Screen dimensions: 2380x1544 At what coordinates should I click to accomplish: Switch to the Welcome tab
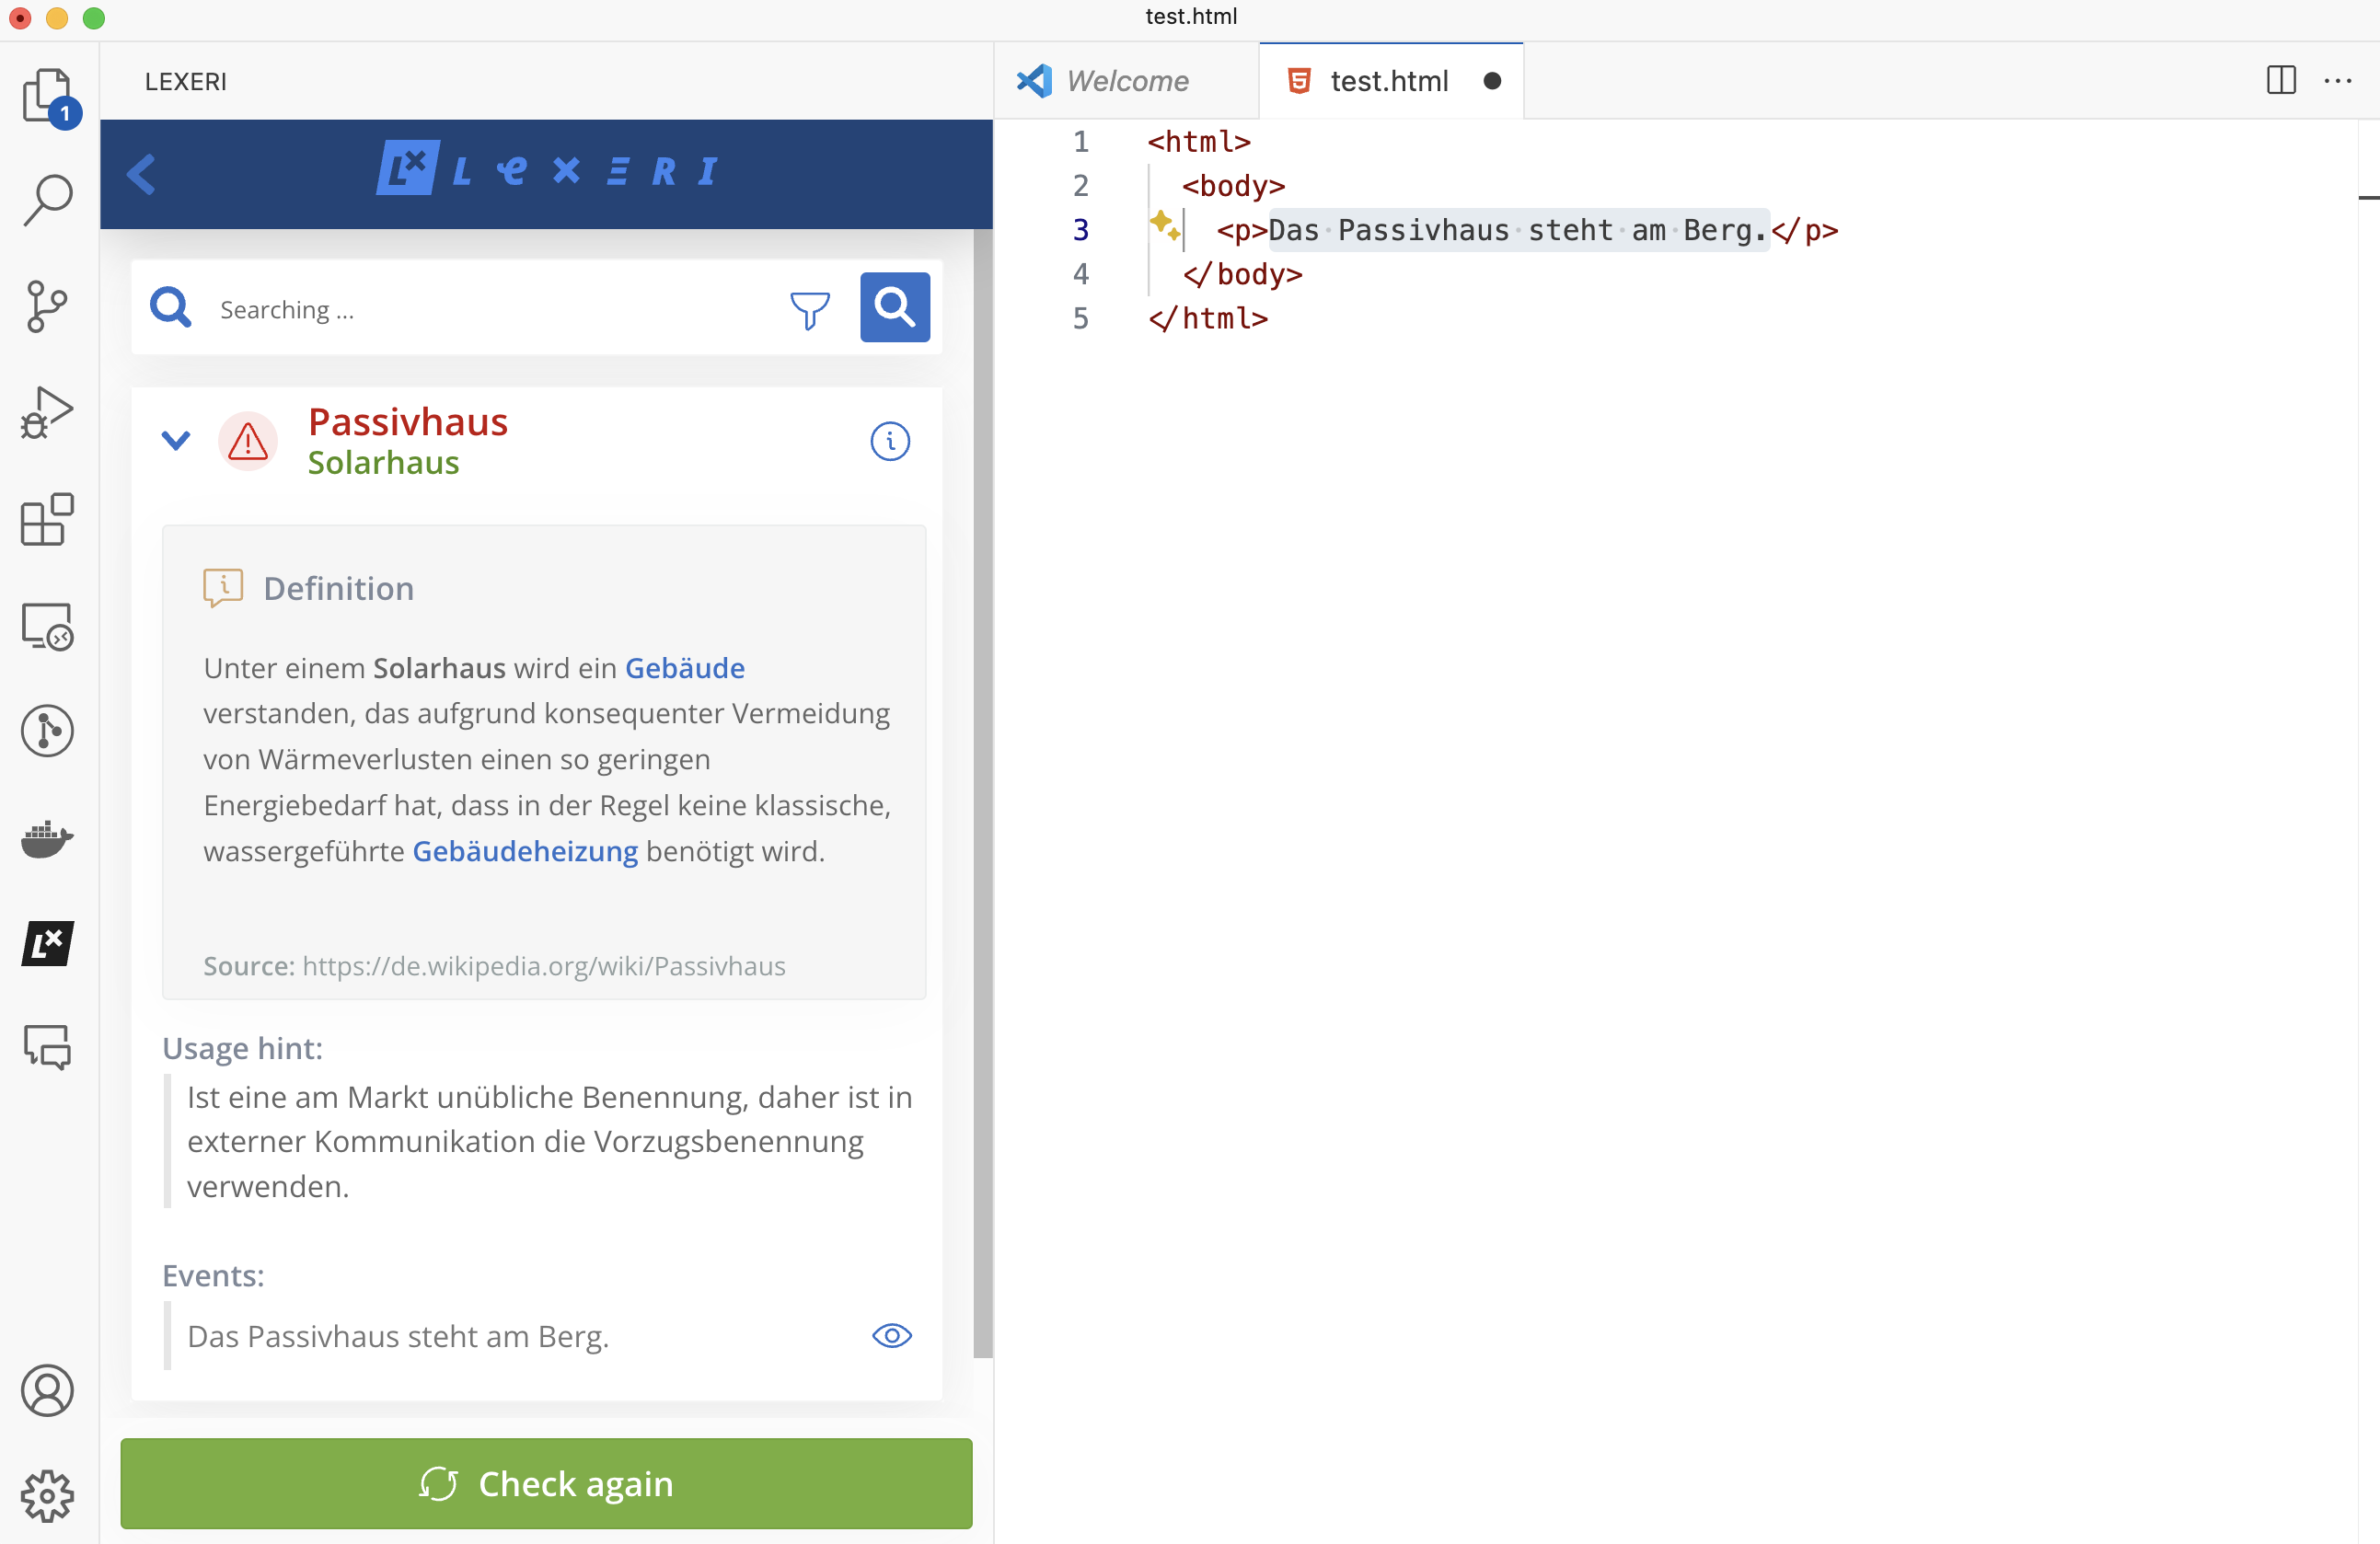(x=1125, y=80)
